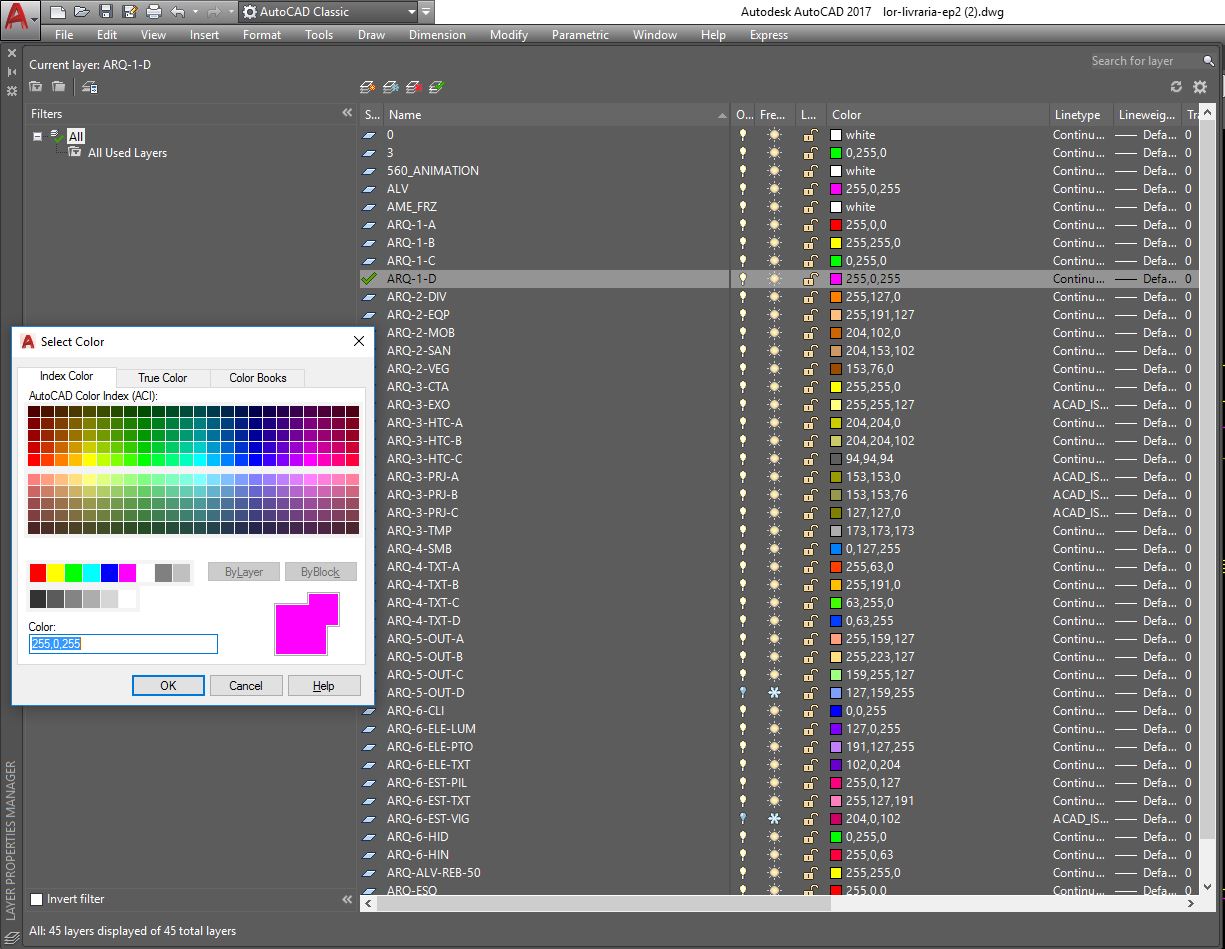The height and width of the screenshot is (949, 1225).
Task: Turn off the bulb for ARQ-6-CLI layer
Action: click(x=743, y=711)
